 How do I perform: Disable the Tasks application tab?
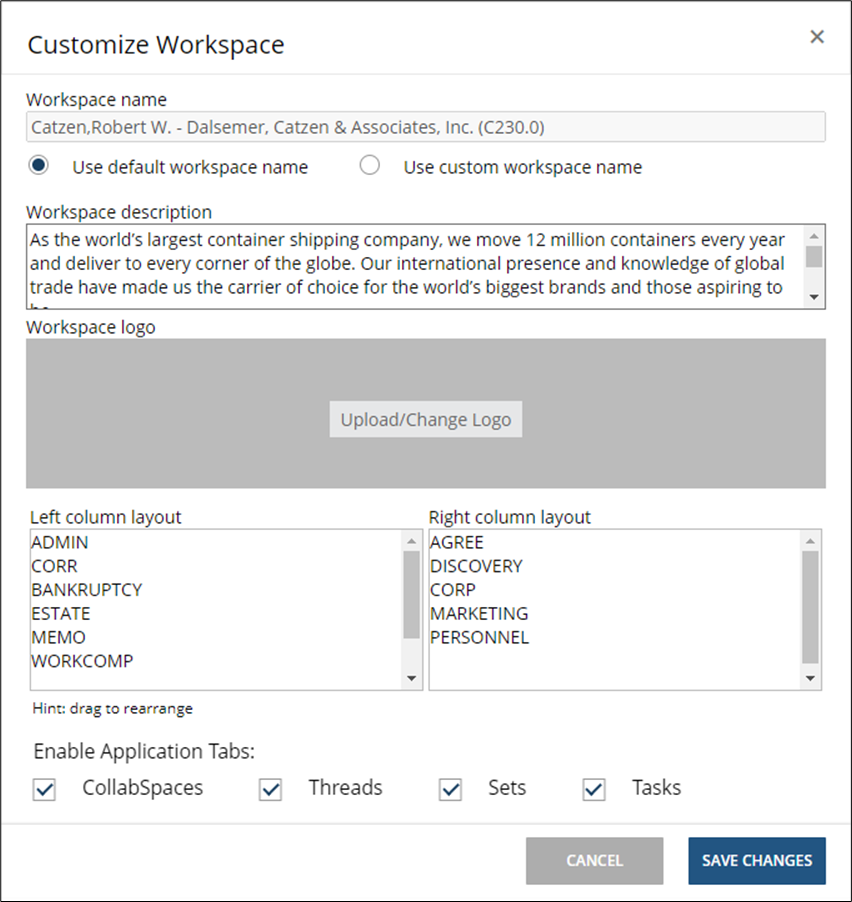593,790
